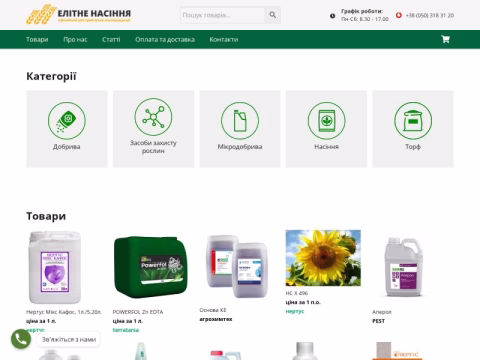This screenshot has width=480, height=360.
Task: Click the POWERFOL Zn EDTA product title
Action: (138, 312)
